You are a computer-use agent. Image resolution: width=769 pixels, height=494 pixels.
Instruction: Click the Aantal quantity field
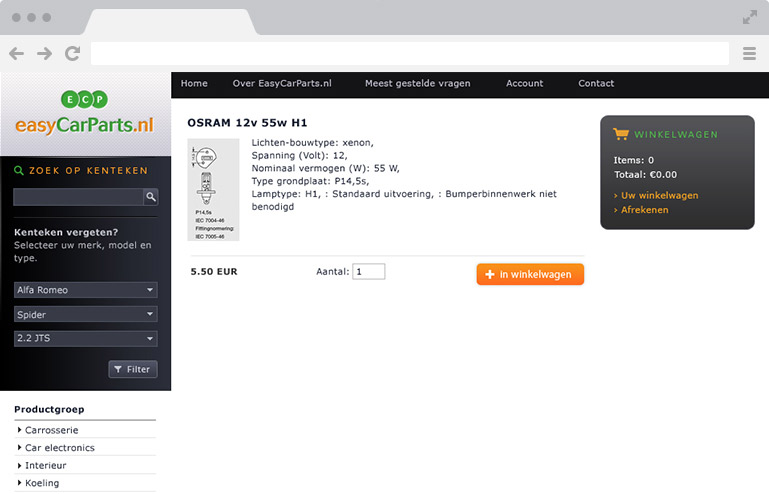pos(369,271)
